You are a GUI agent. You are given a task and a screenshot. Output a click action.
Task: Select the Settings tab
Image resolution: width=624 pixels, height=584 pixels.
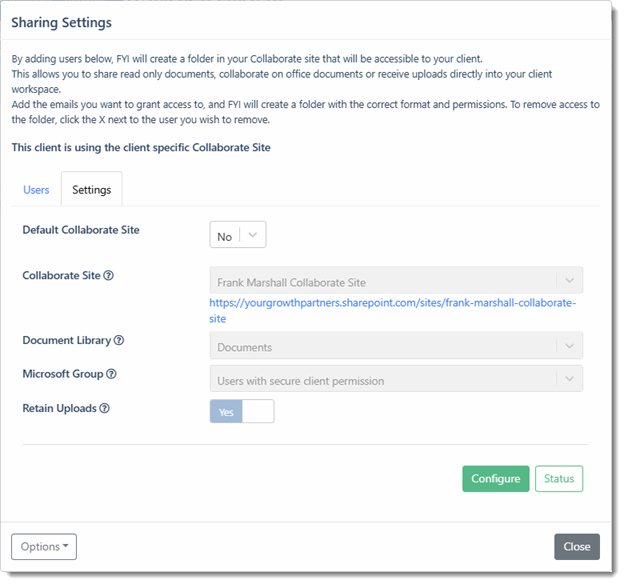[x=92, y=189]
